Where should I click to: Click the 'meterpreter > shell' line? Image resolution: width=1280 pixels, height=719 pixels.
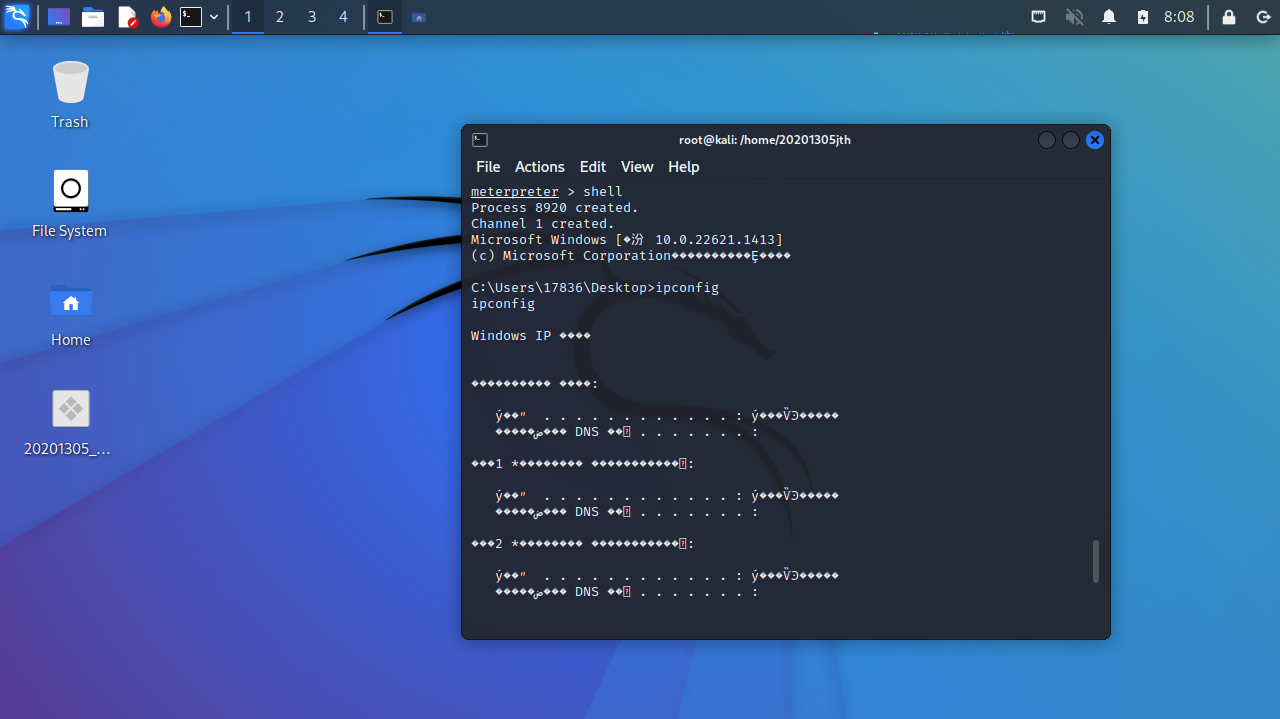pyautogui.click(x=547, y=192)
